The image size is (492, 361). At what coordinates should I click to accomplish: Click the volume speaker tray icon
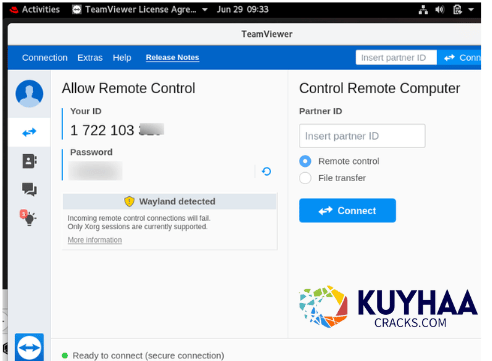coord(440,10)
